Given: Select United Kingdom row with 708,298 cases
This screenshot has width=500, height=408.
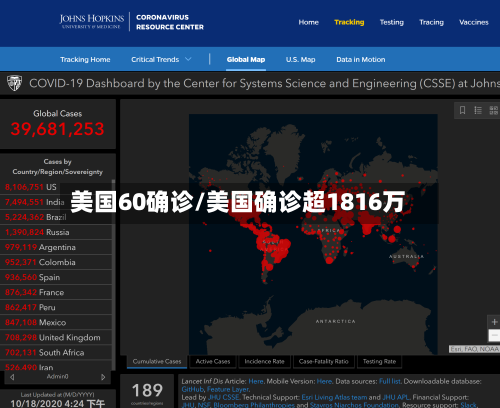Looking at the screenshot, I should (56, 337).
